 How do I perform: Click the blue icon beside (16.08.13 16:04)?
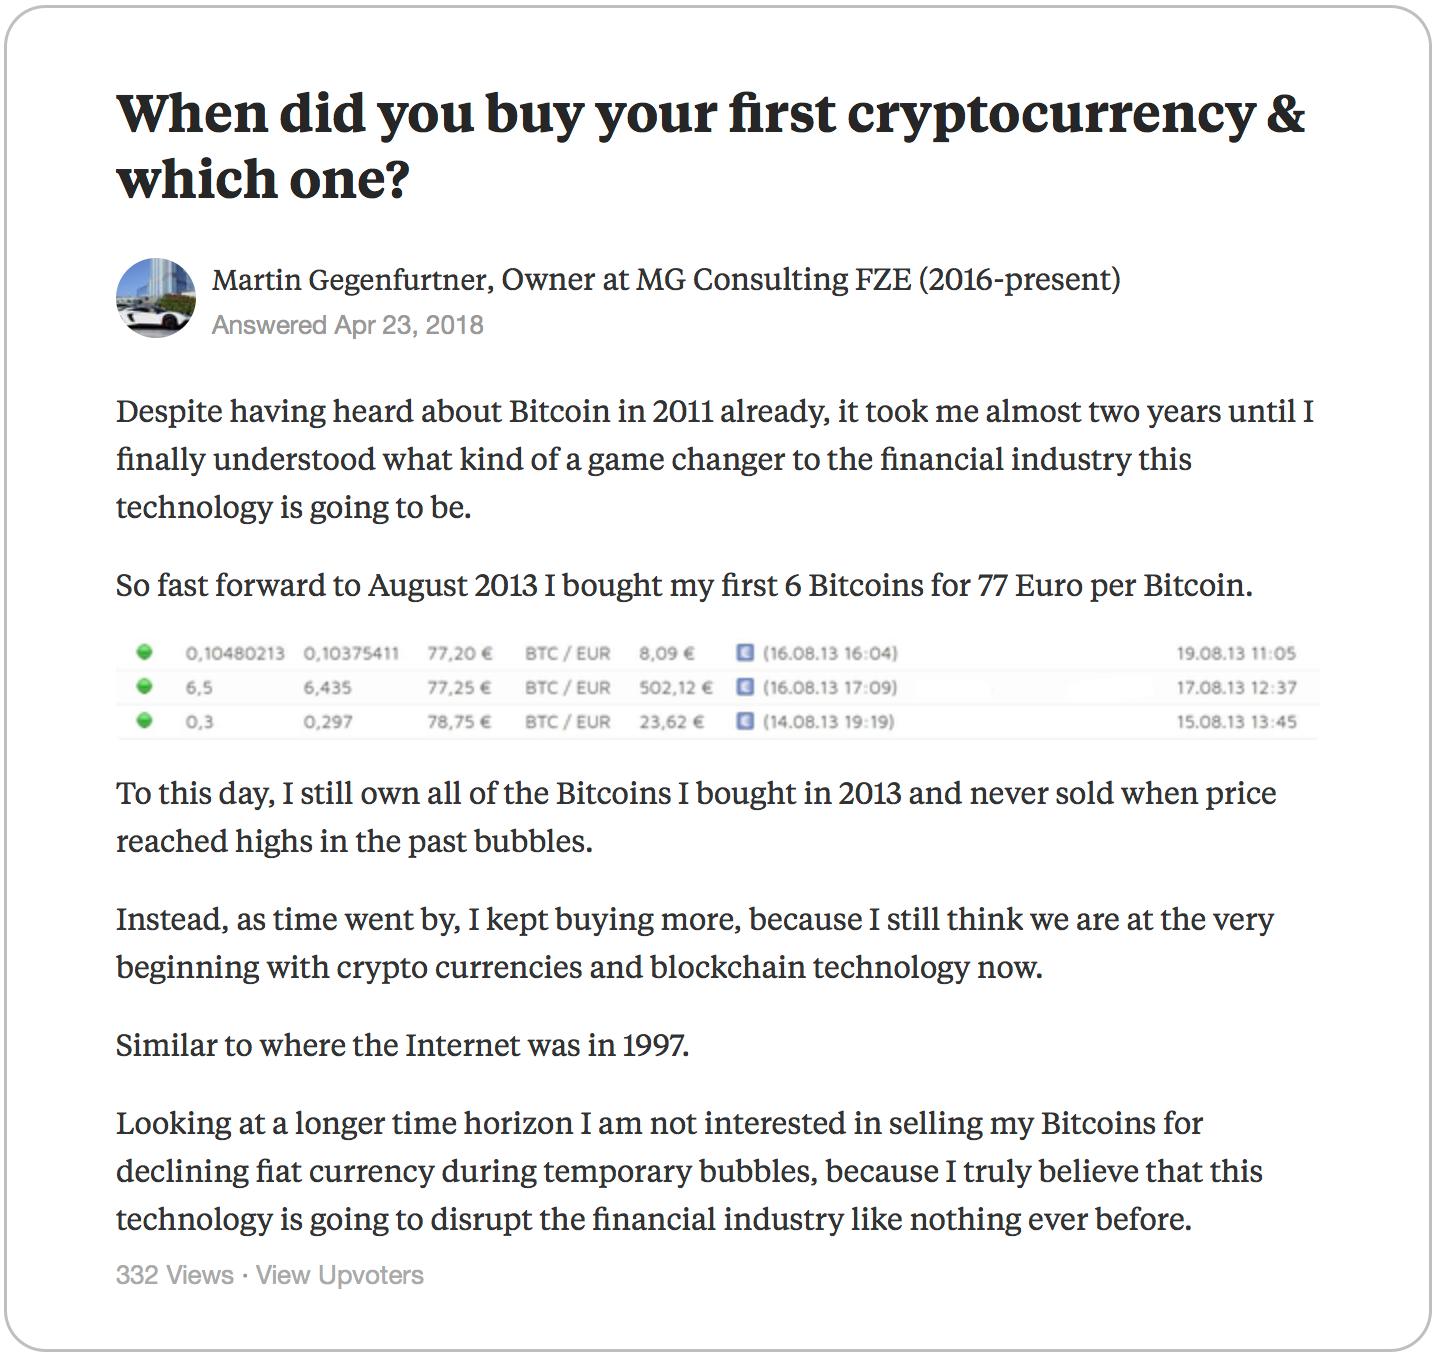pyautogui.click(x=744, y=653)
